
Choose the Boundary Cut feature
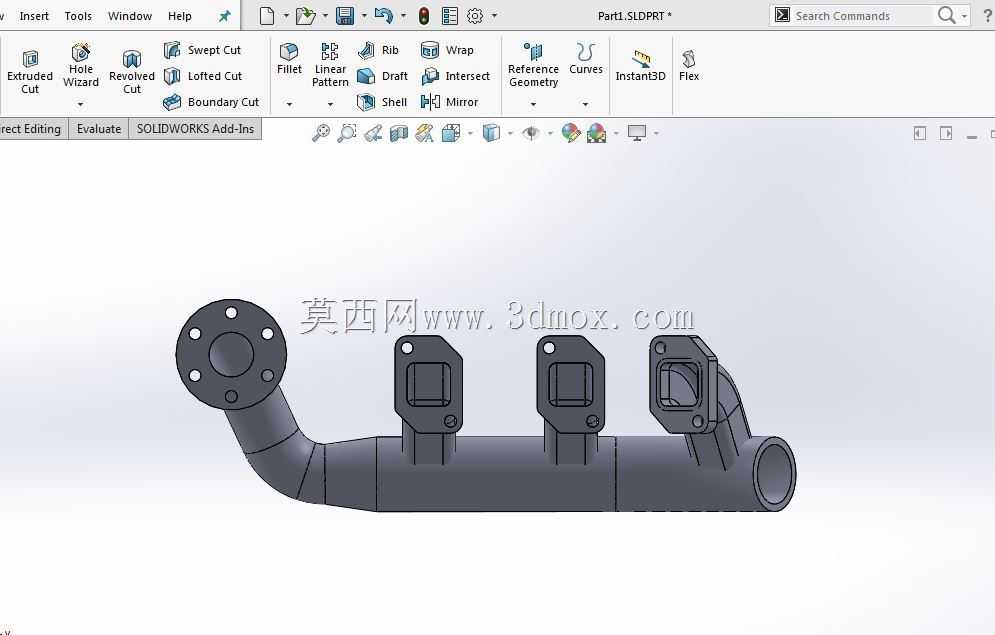click(x=211, y=101)
